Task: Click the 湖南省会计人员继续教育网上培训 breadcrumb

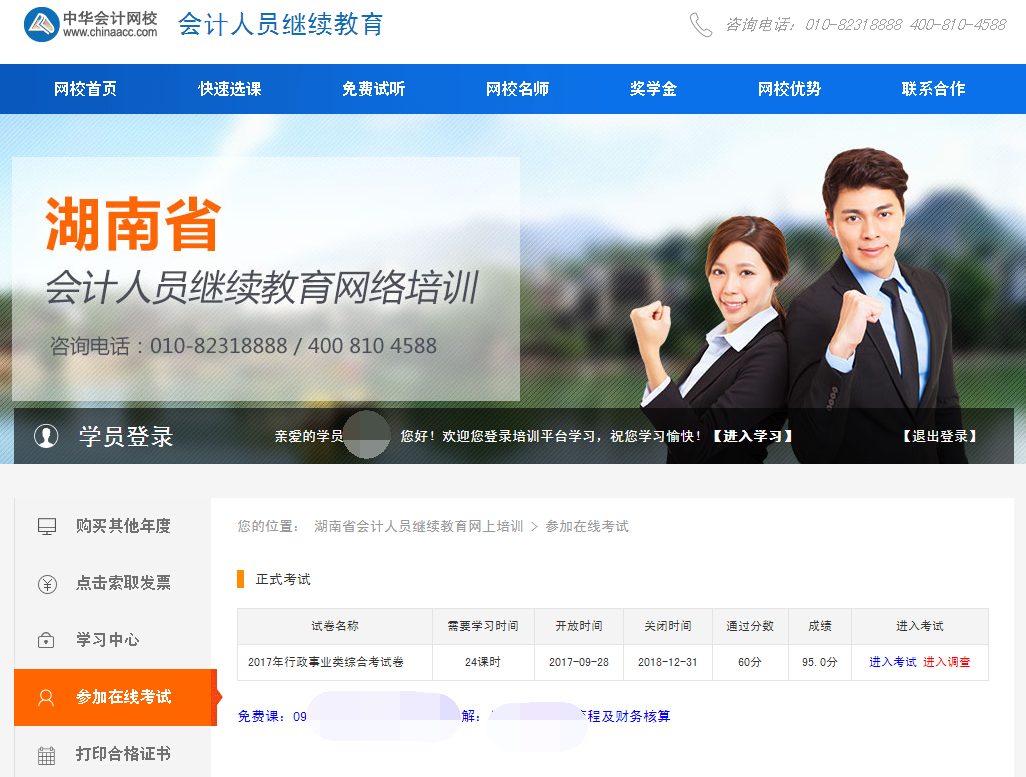Action: click(x=418, y=526)
